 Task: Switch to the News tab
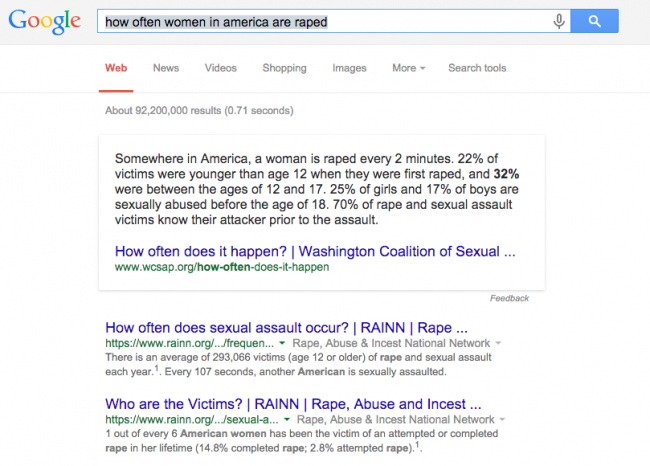tap(166, 68)
